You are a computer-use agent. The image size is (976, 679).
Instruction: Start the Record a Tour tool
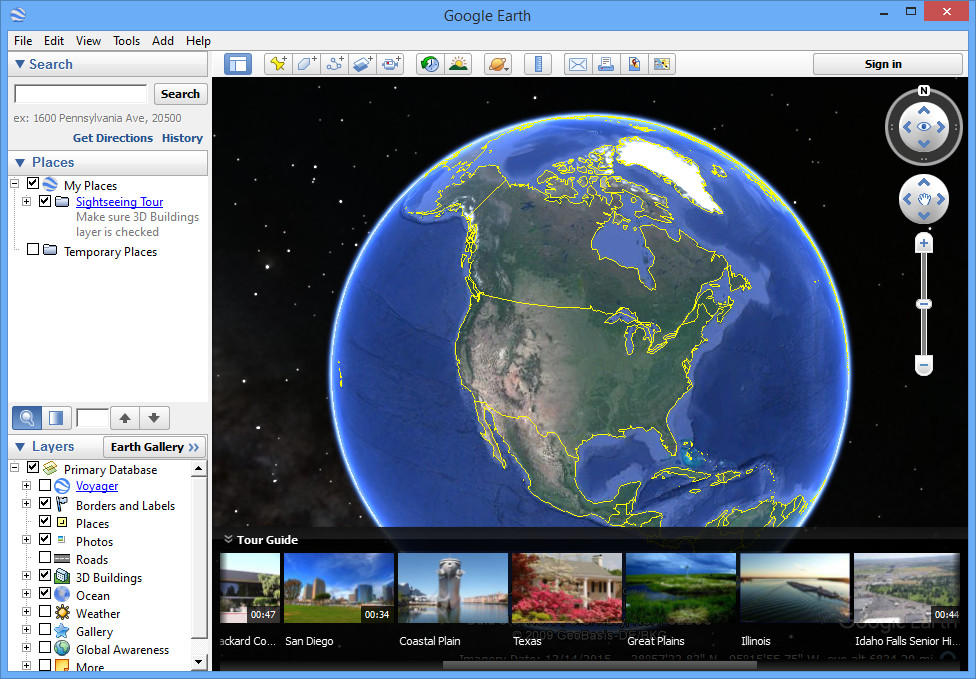point(391,63)
